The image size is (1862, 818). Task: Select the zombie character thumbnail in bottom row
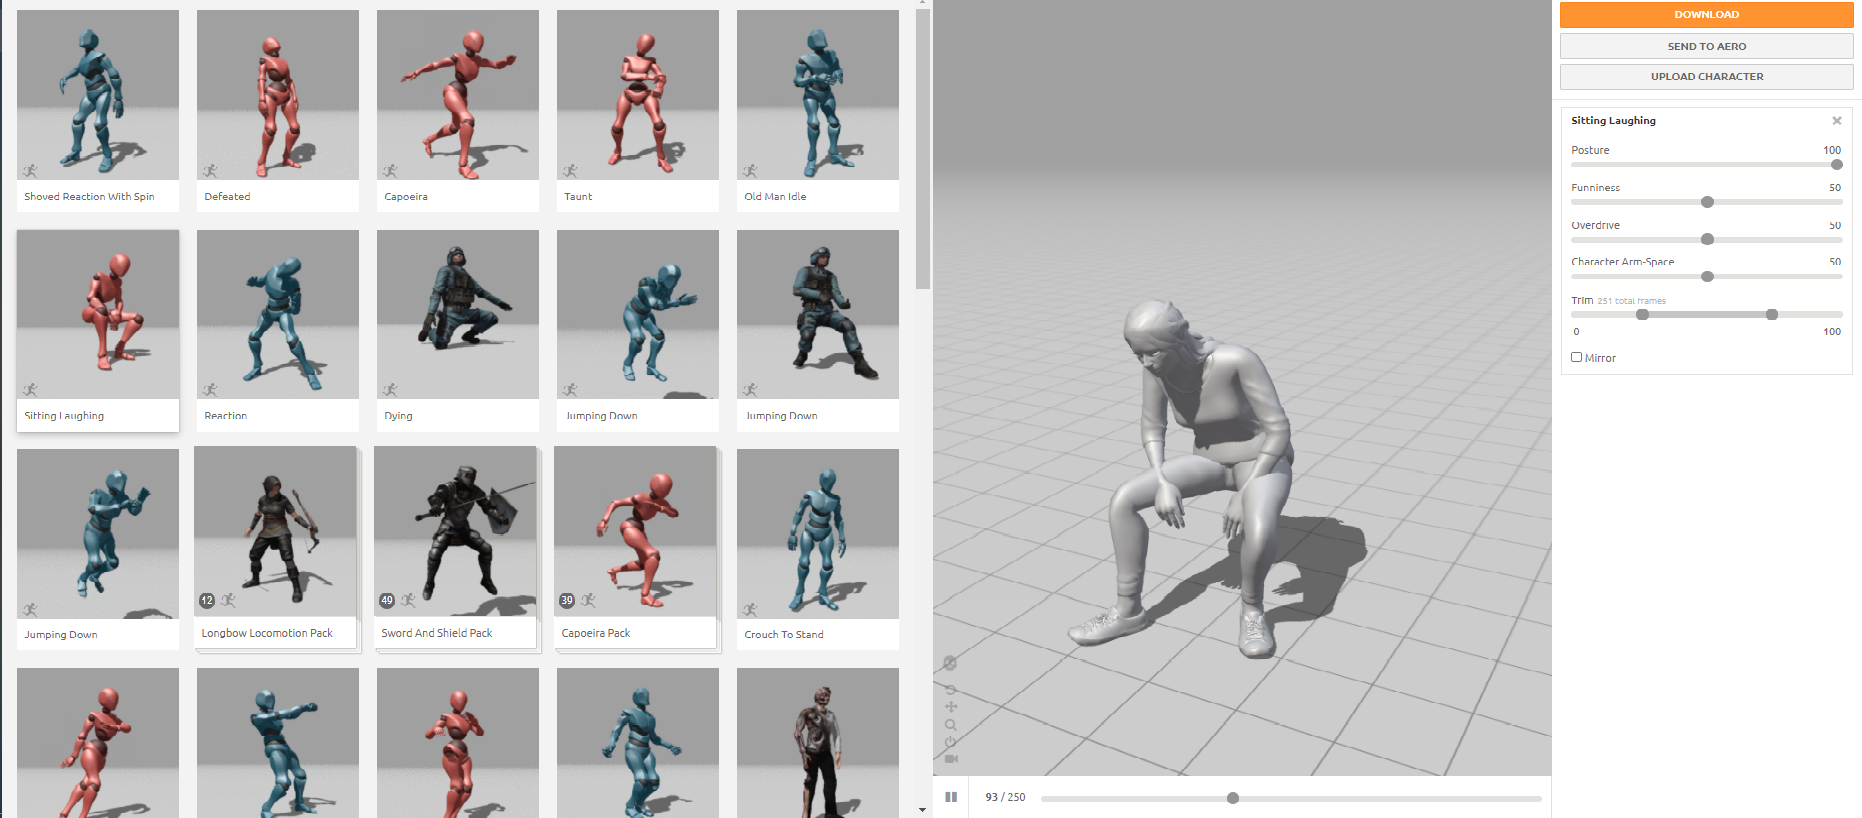(x=818, y=743)
